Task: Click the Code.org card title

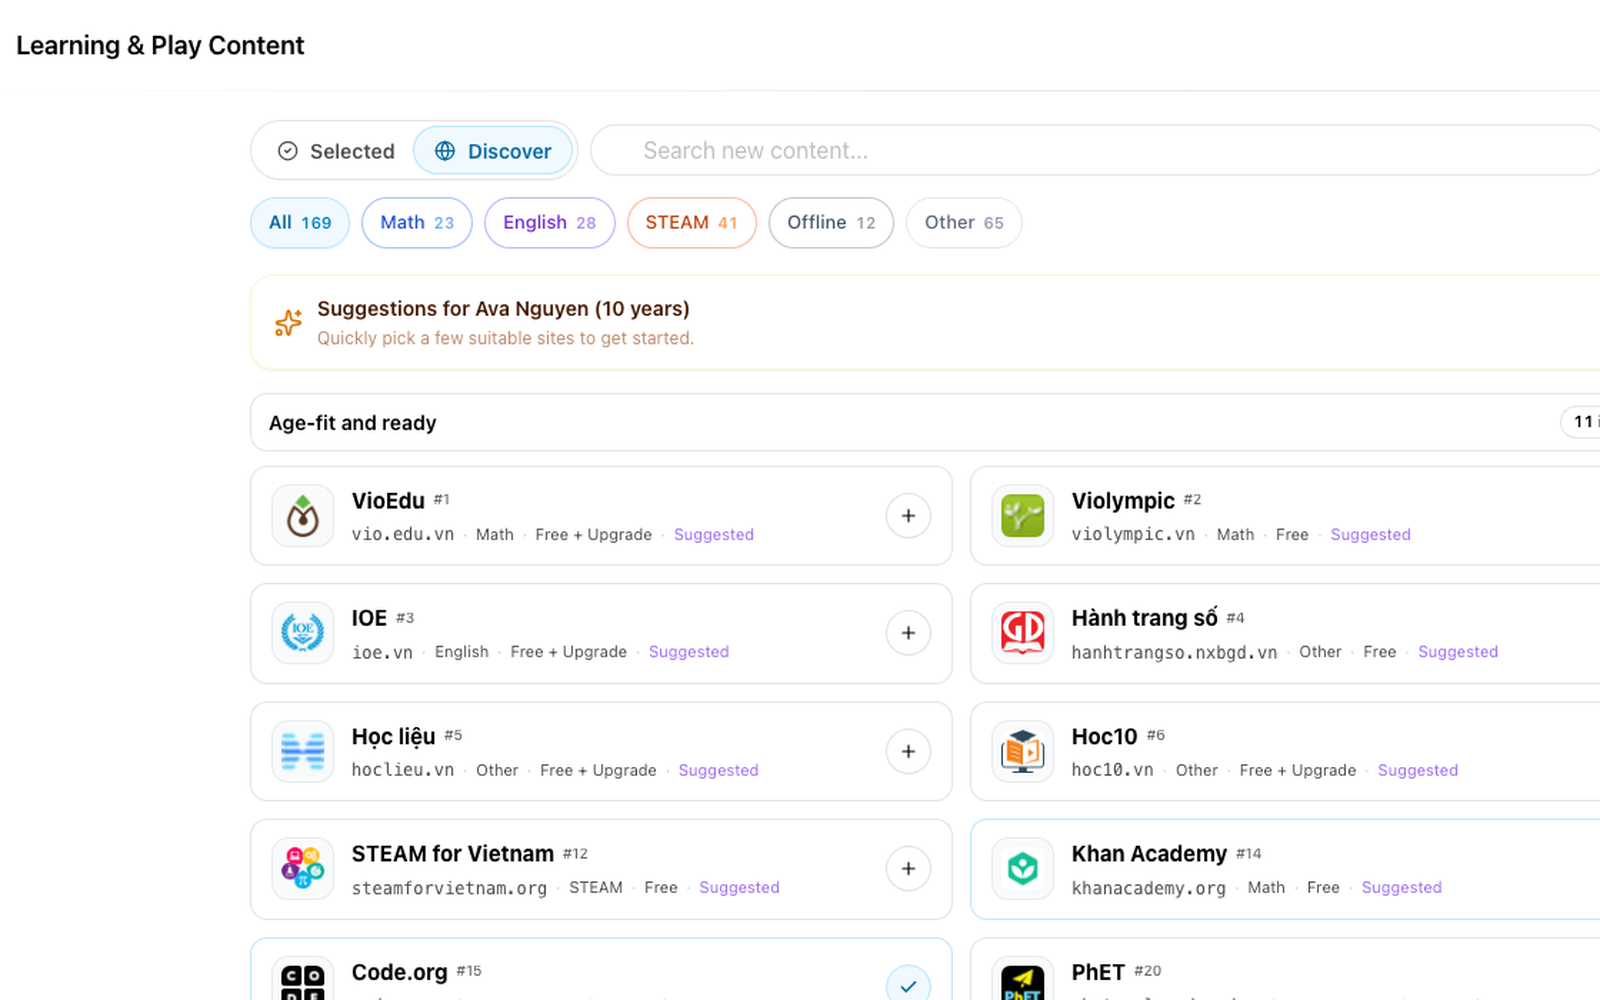Action: coord(399,972)
